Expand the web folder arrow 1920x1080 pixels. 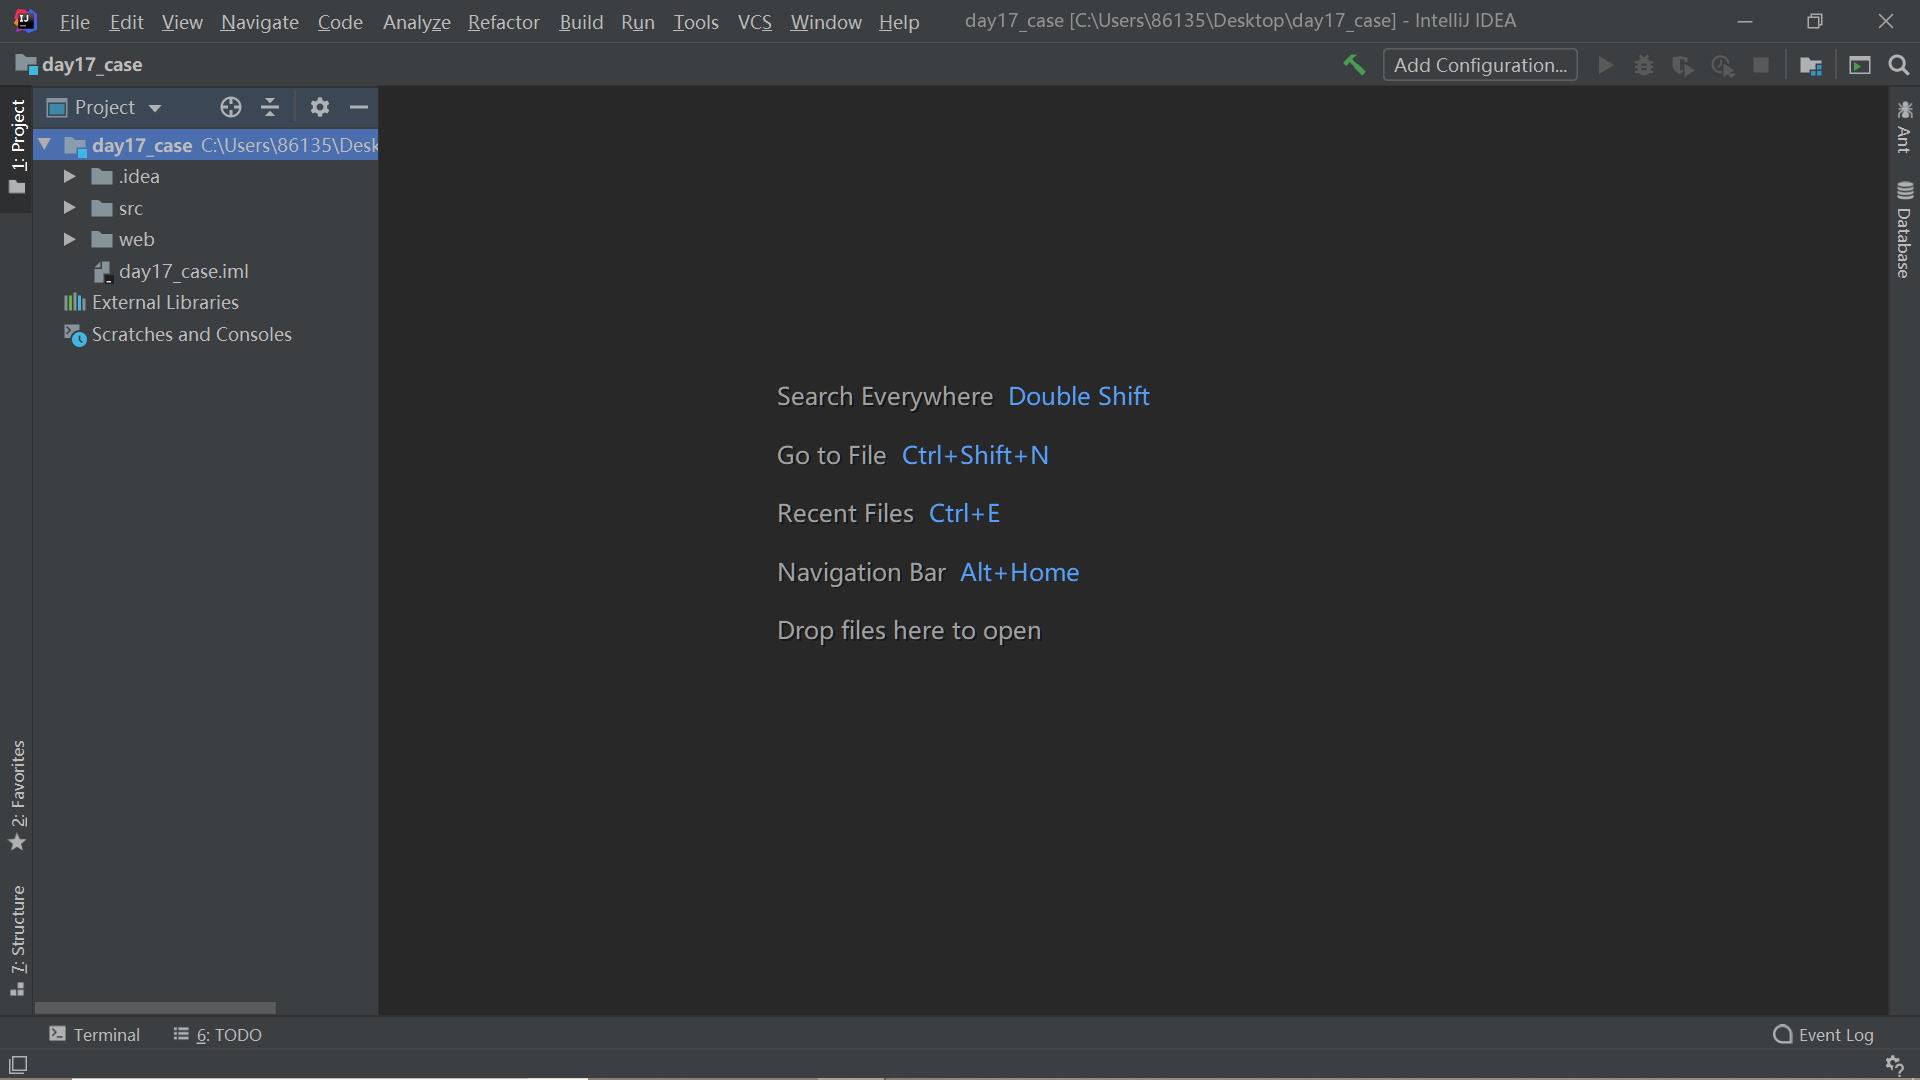pos(69,239)
